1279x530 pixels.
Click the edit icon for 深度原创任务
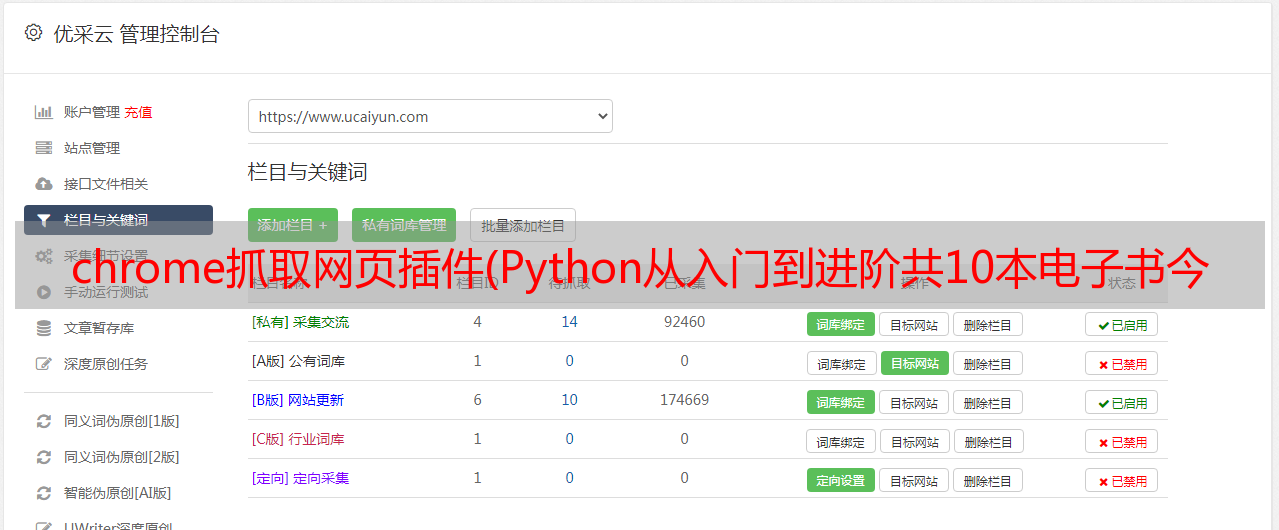tap(43, 364)
